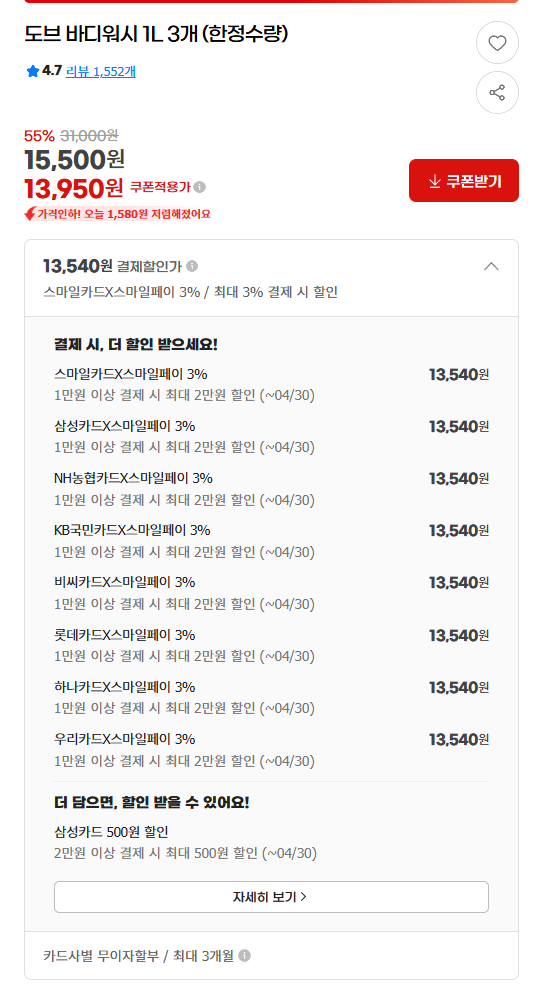Screen dimensions: 539x997
Task: Click the 쿠폰받기 button
Action: (464, 181)
